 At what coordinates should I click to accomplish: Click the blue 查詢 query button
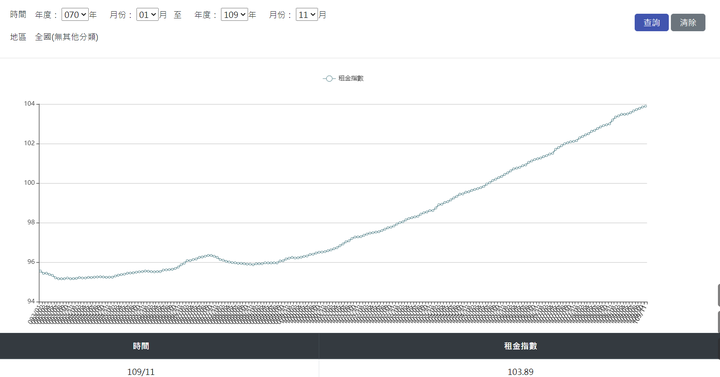[x=651, y=23]
